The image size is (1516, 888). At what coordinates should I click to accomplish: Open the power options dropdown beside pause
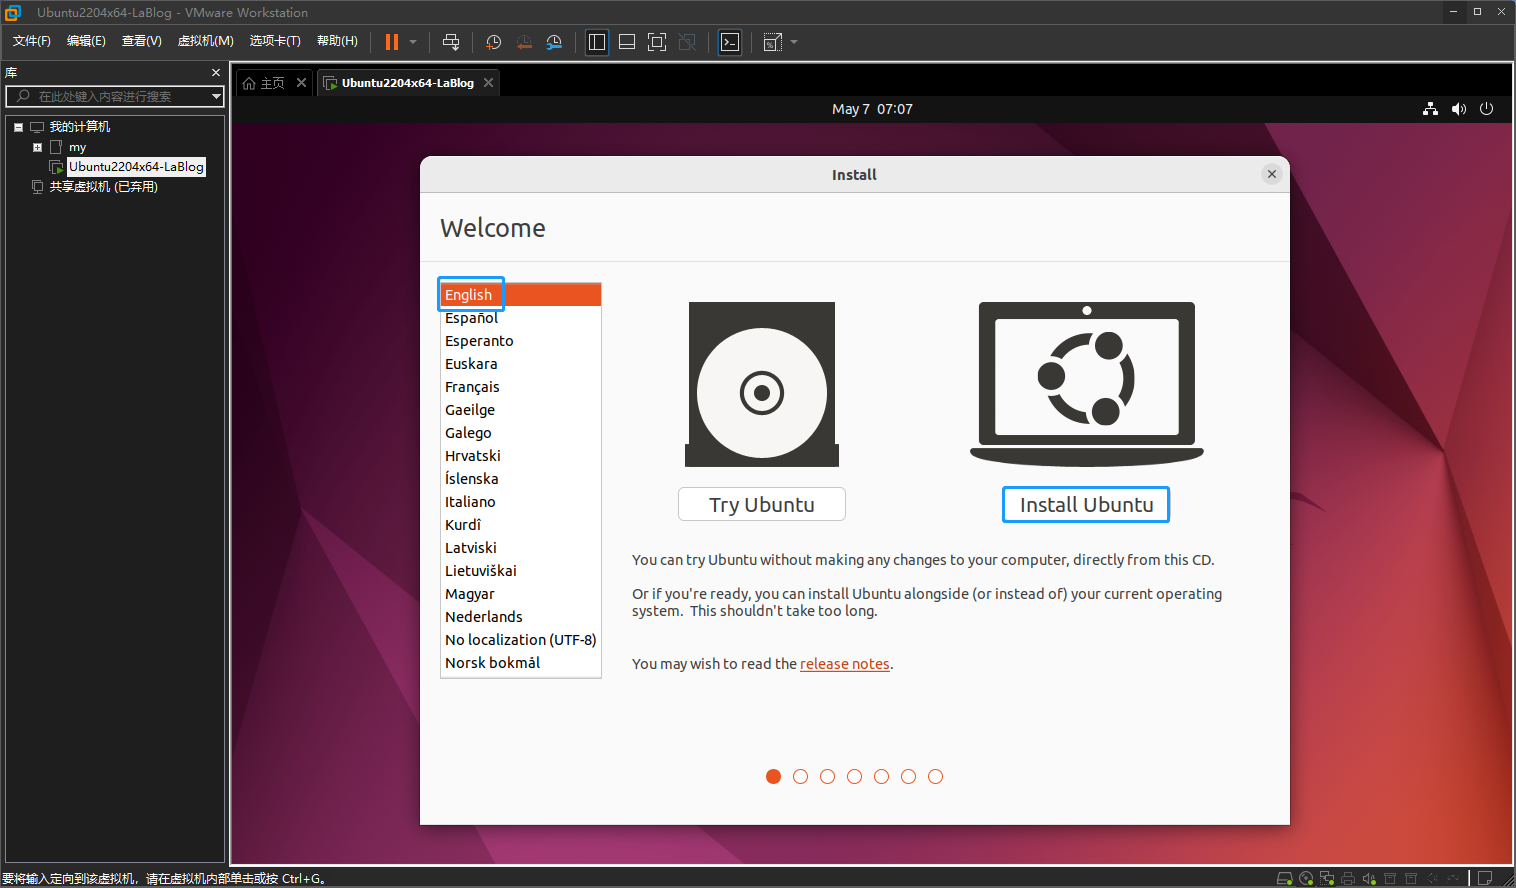coord(413,42)
